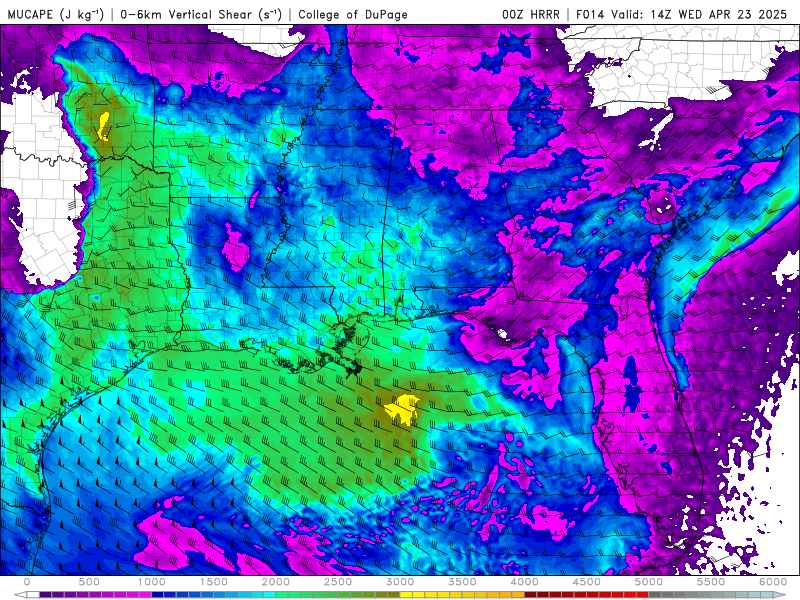Click the 3000 tick label on the color scale

pyautogui.click(x=400, y=582)
